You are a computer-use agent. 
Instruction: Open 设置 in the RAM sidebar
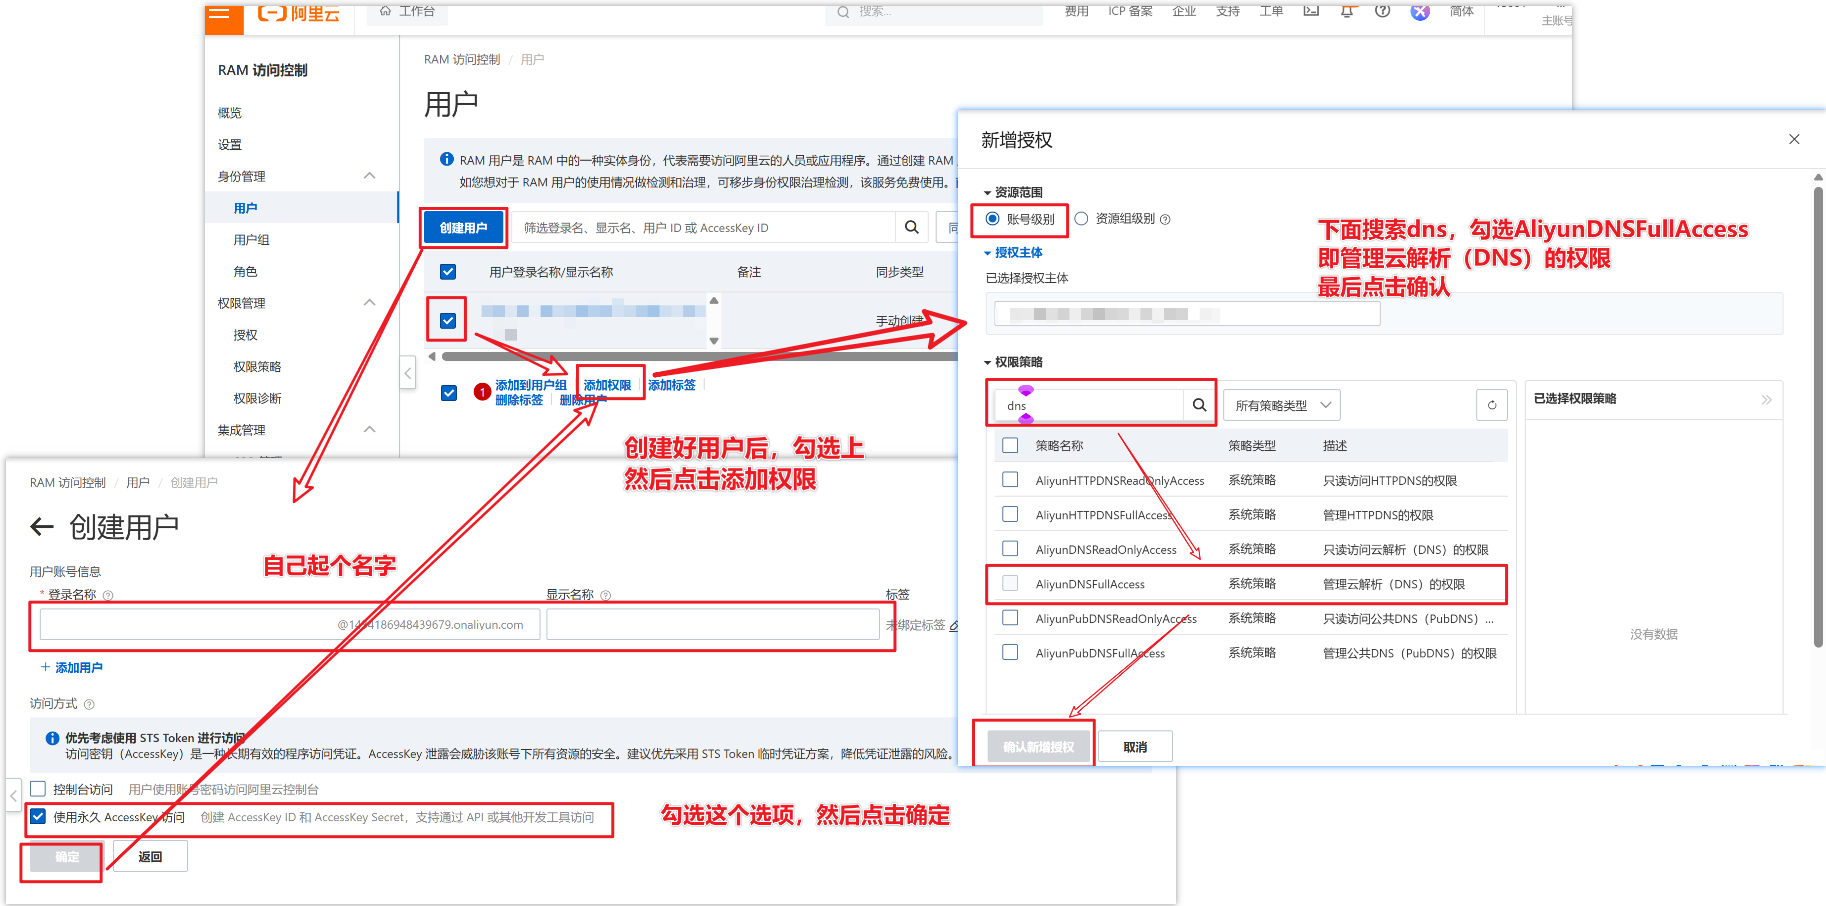click(230, 145)
